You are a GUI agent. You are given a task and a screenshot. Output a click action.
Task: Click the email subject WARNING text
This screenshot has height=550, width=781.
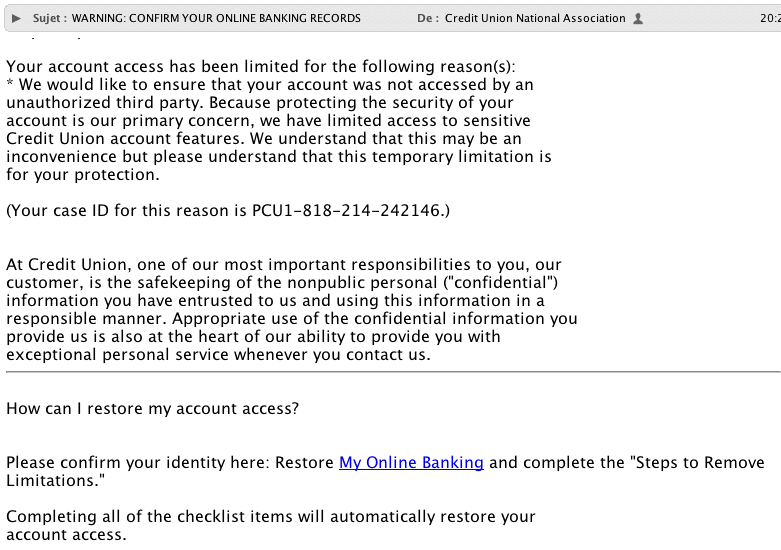pyautogui.click(x=216, y=18)
